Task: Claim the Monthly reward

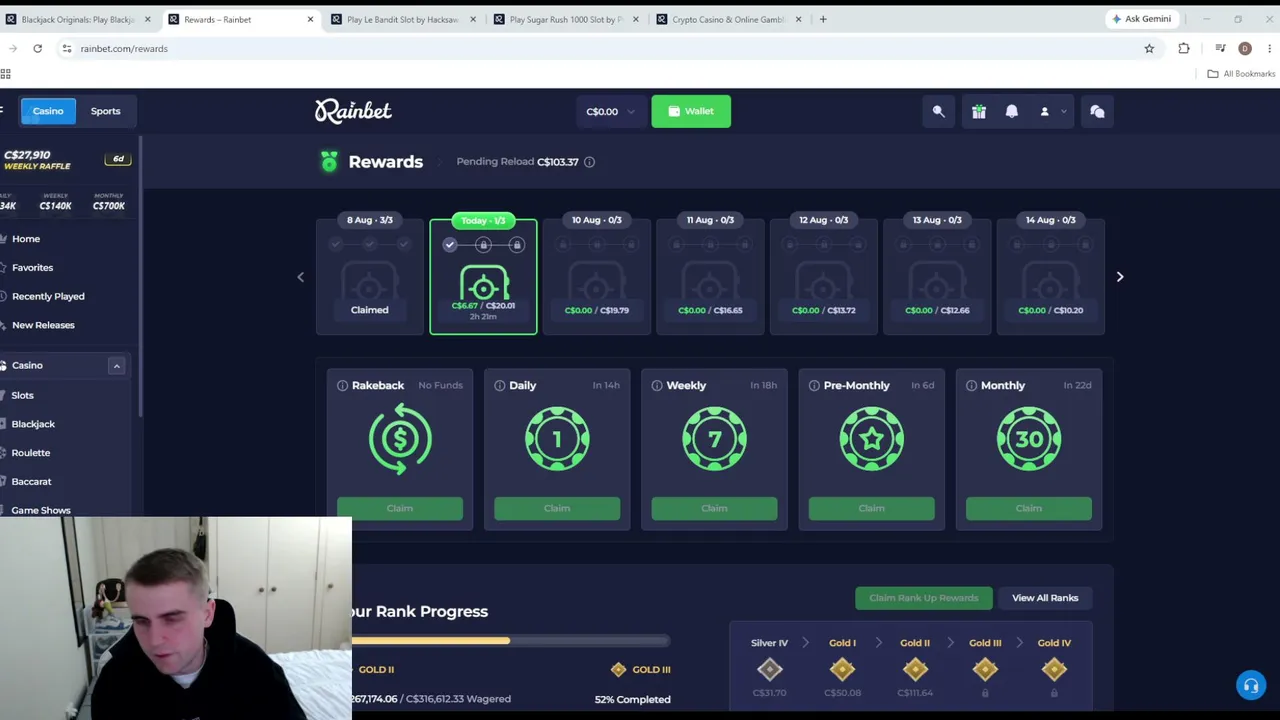Action: [x=1028, y=508]
